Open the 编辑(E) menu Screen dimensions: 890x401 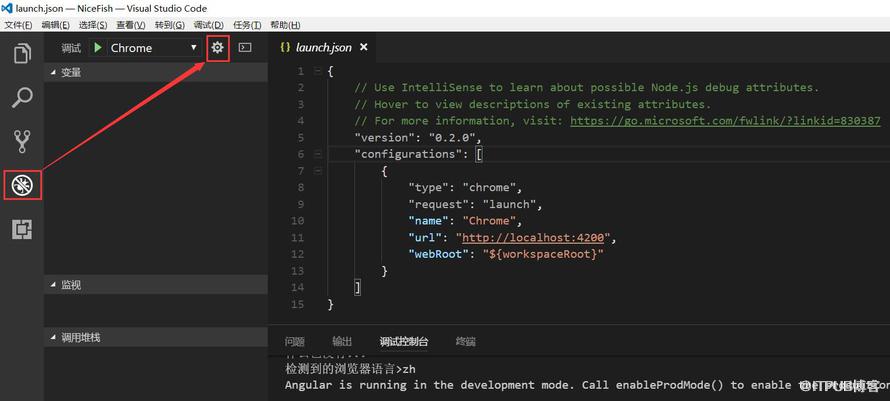pyautogui.click(x=56, y=25)
